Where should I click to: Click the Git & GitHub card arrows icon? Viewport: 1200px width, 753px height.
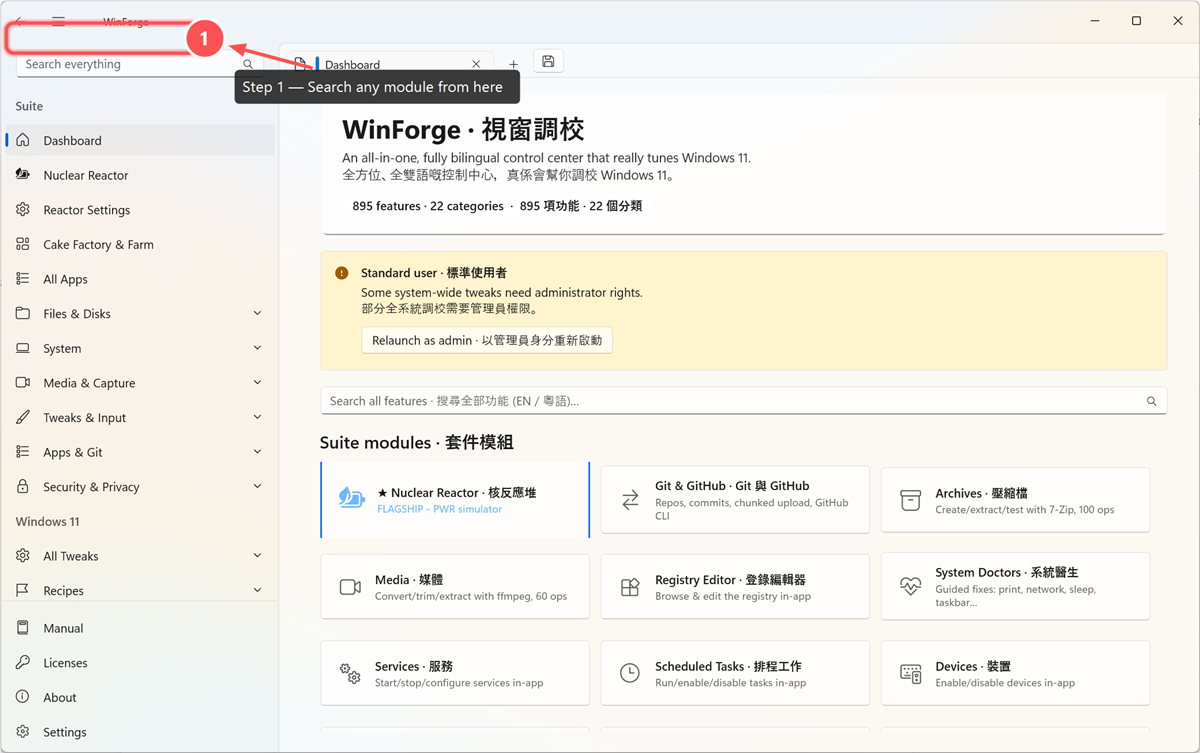[630, 500]
